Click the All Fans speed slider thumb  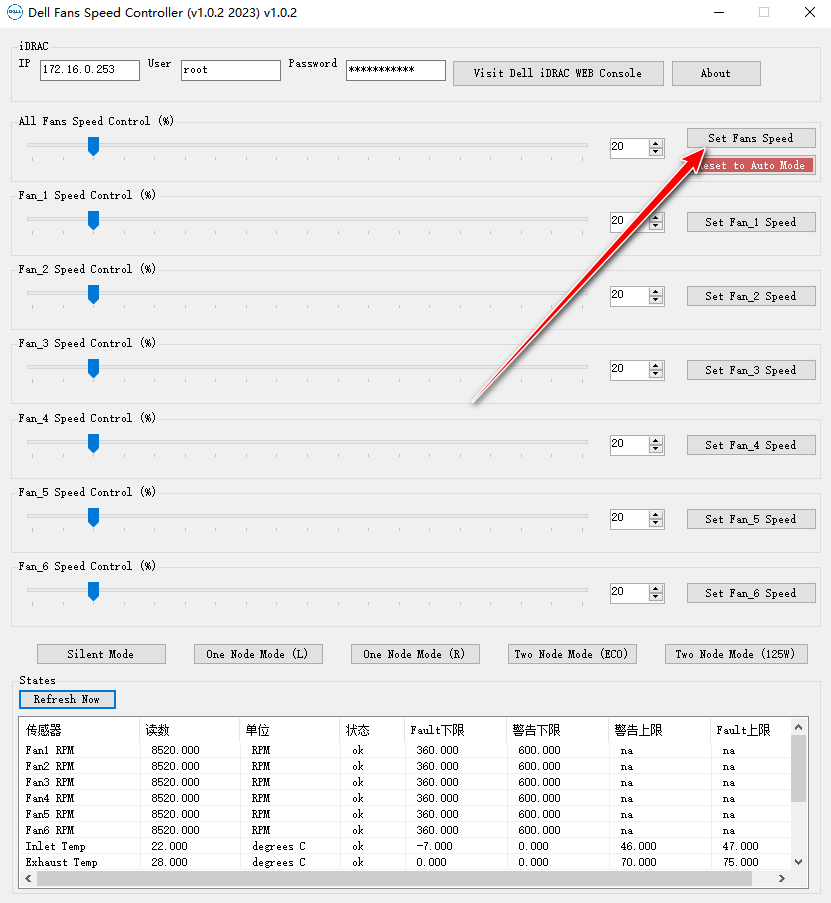pos(93,146)
